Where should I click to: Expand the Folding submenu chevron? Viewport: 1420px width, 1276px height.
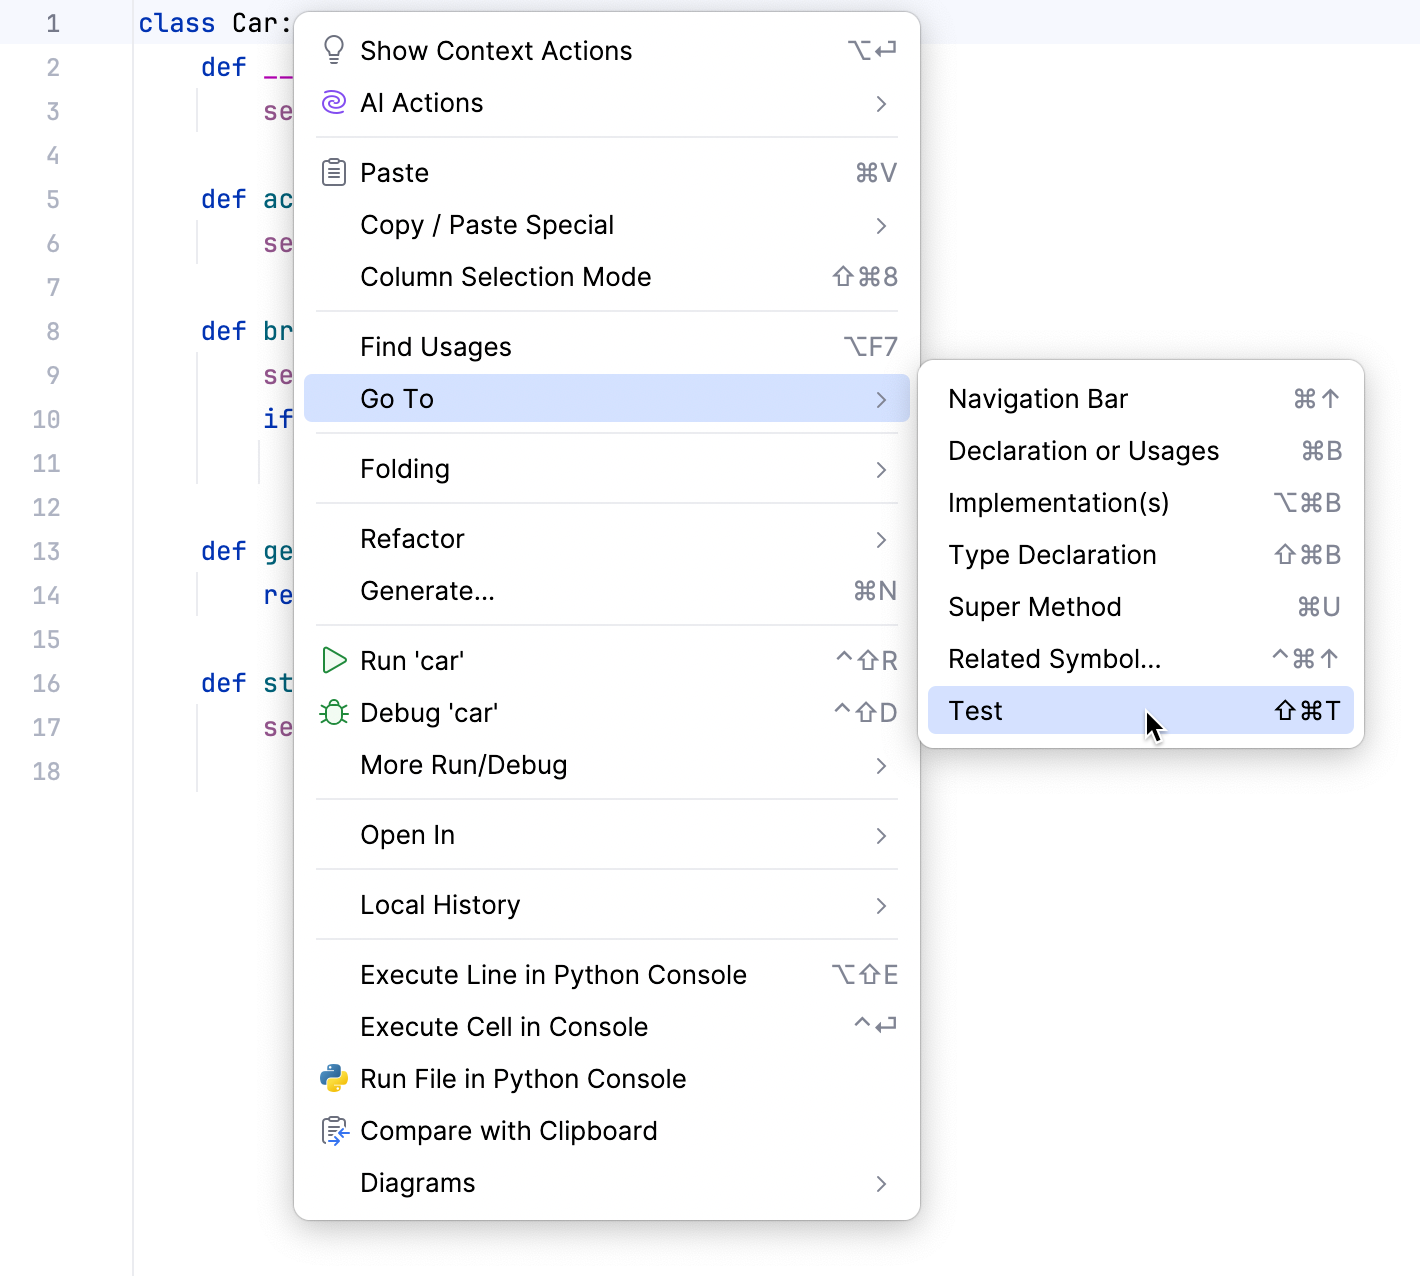881,469
